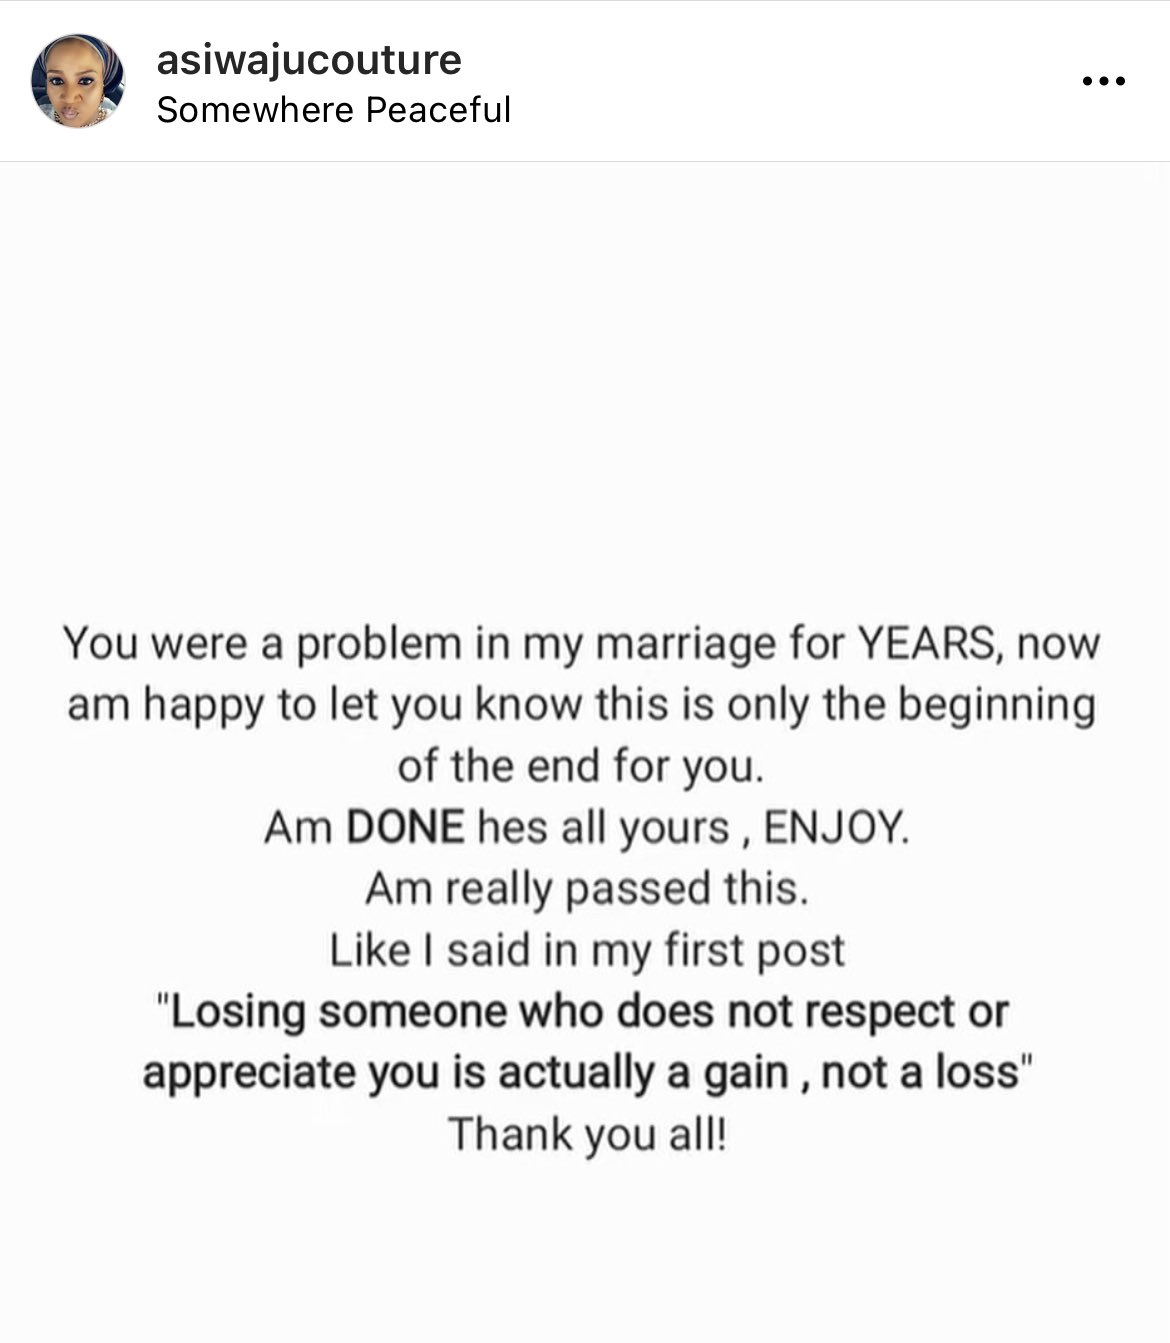Click the line "am happy to let you know"
Image resolution: width=1170 pixels, height=1343 pixels.
tap(581, 704)
